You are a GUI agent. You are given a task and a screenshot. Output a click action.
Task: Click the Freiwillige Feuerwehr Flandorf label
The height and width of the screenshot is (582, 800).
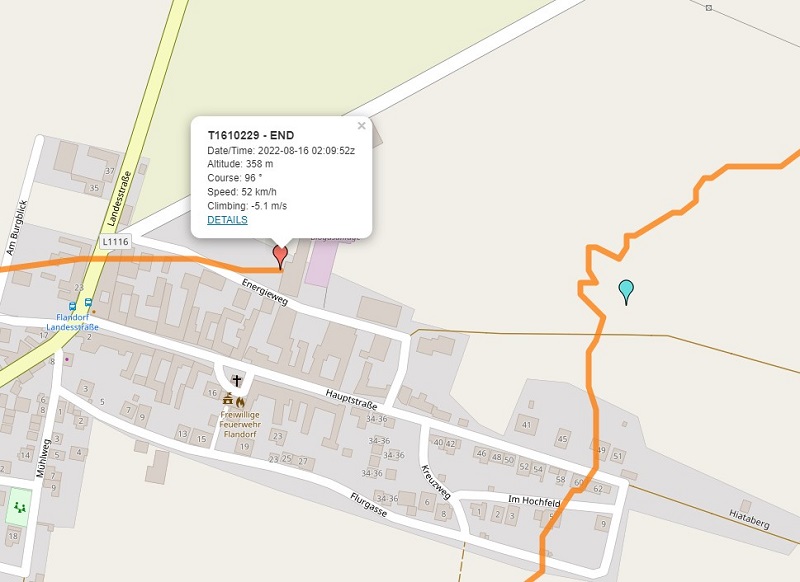[x=240, y=424]
